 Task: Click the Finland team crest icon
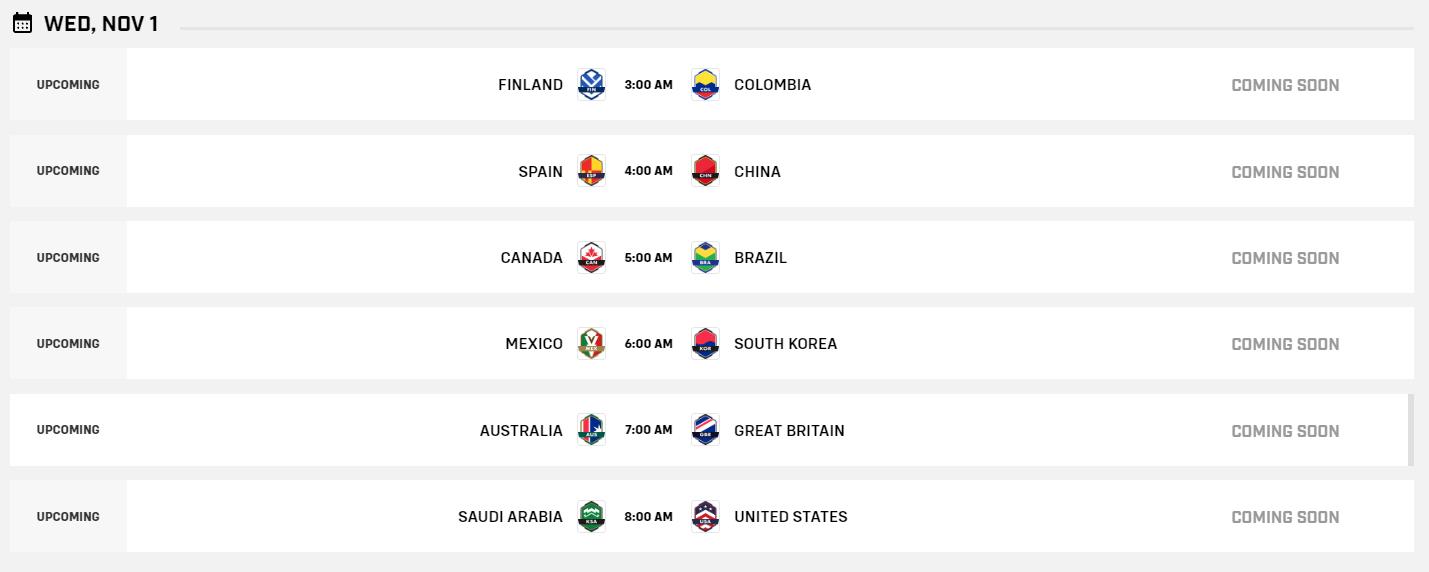tap(591, 84)
